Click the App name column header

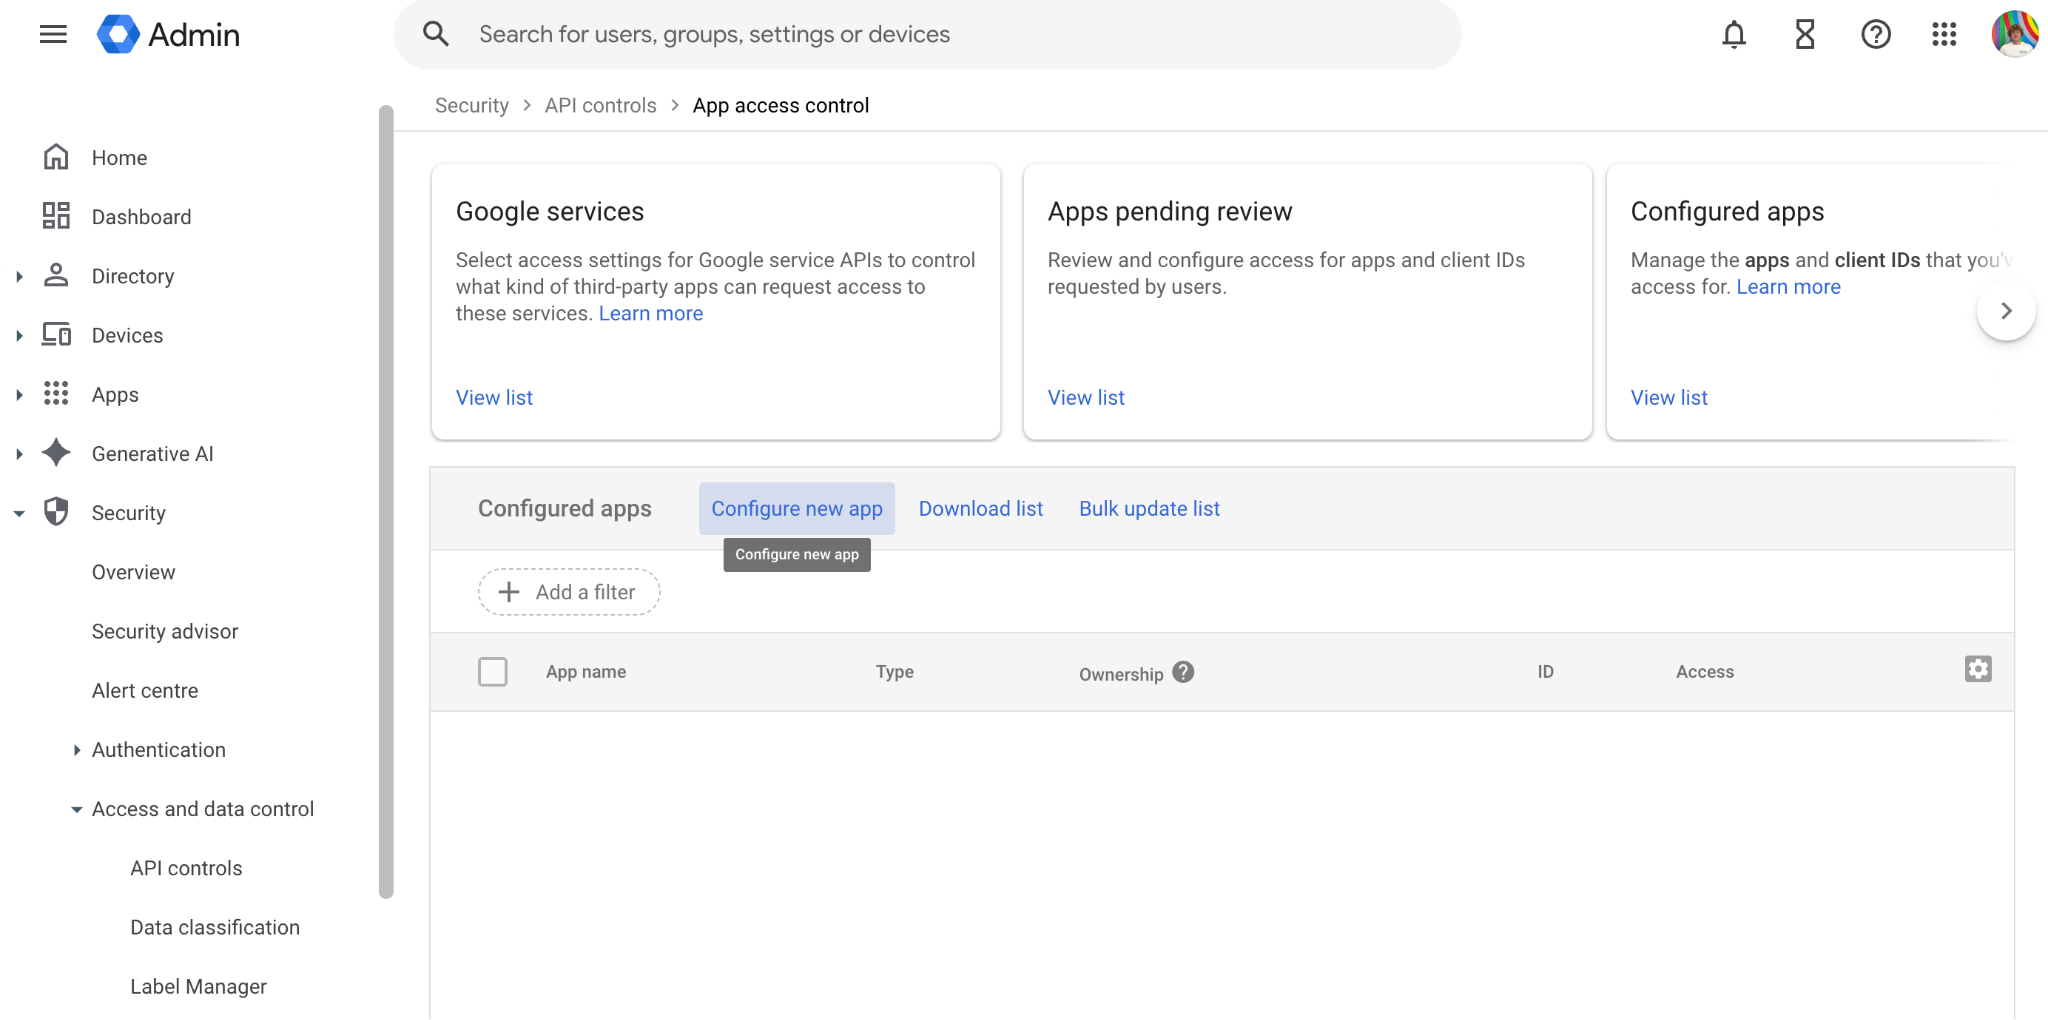point(586,672)
